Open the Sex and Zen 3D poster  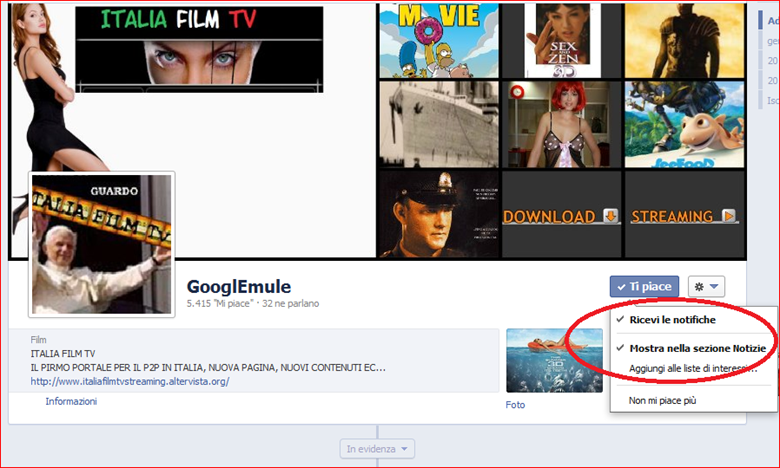click(x=562, y=40)
